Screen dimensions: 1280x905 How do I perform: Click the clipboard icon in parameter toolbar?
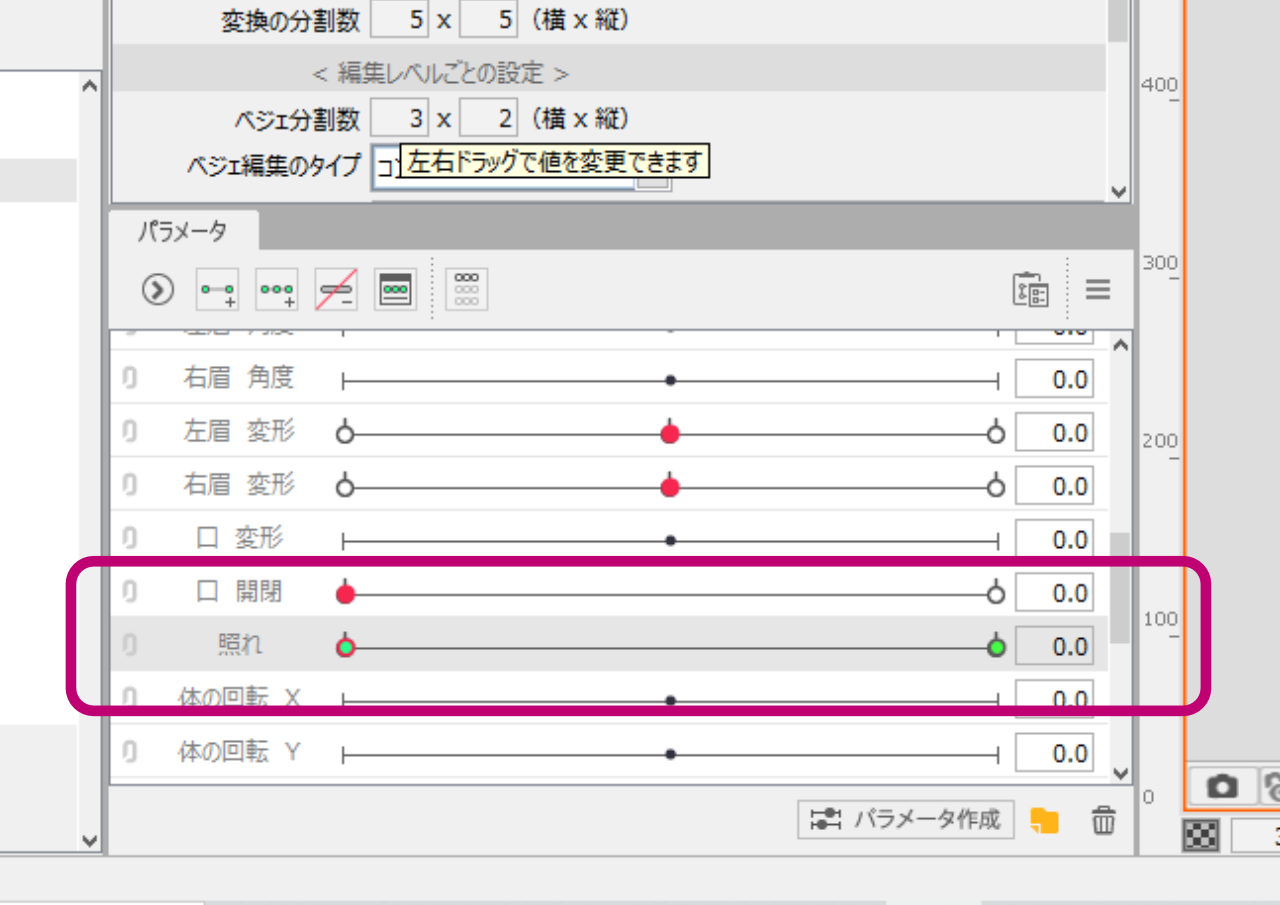[1031, 290]
